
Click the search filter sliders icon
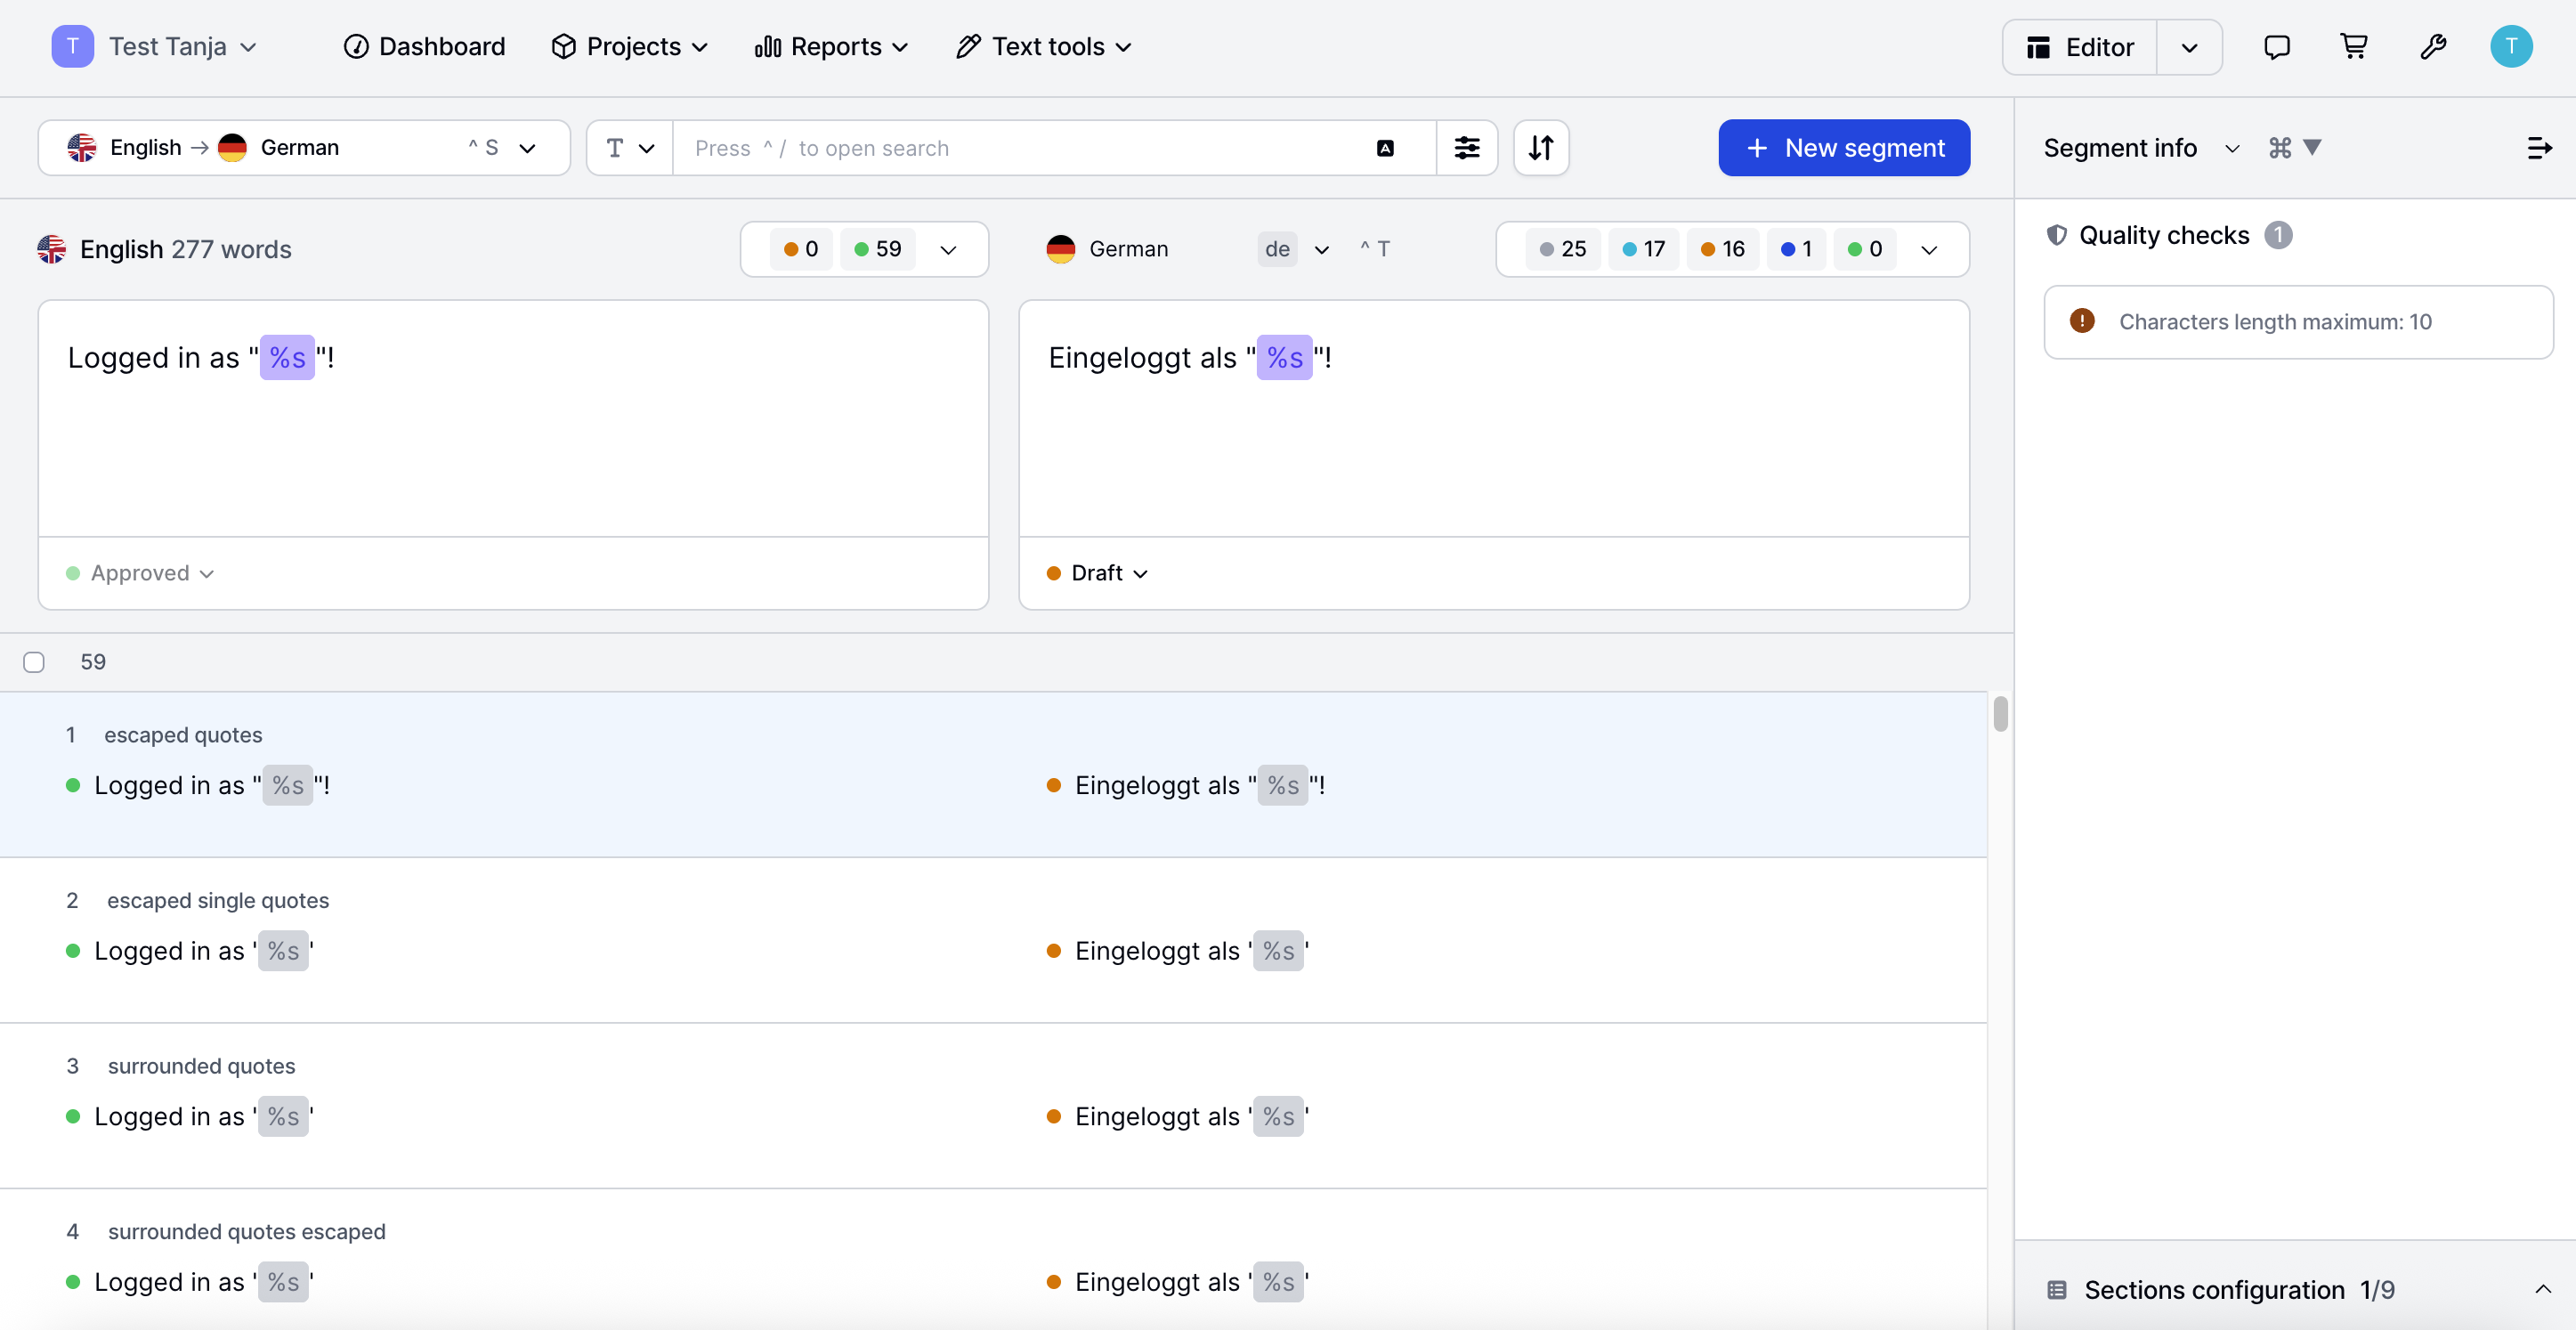click(1466, 148)
